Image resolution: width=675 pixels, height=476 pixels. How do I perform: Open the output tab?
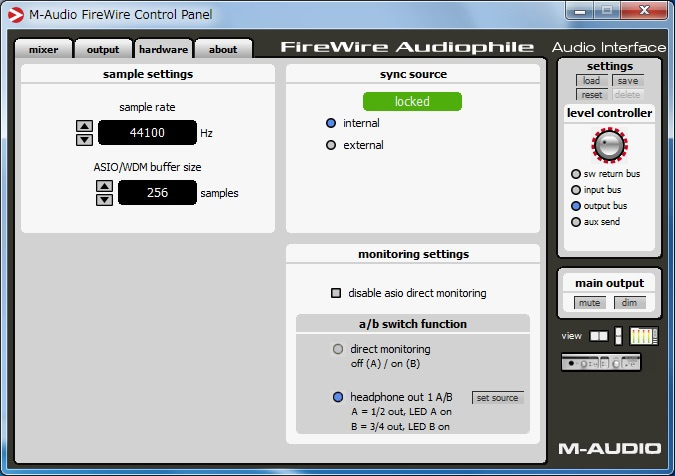click(x=103, y=49)
